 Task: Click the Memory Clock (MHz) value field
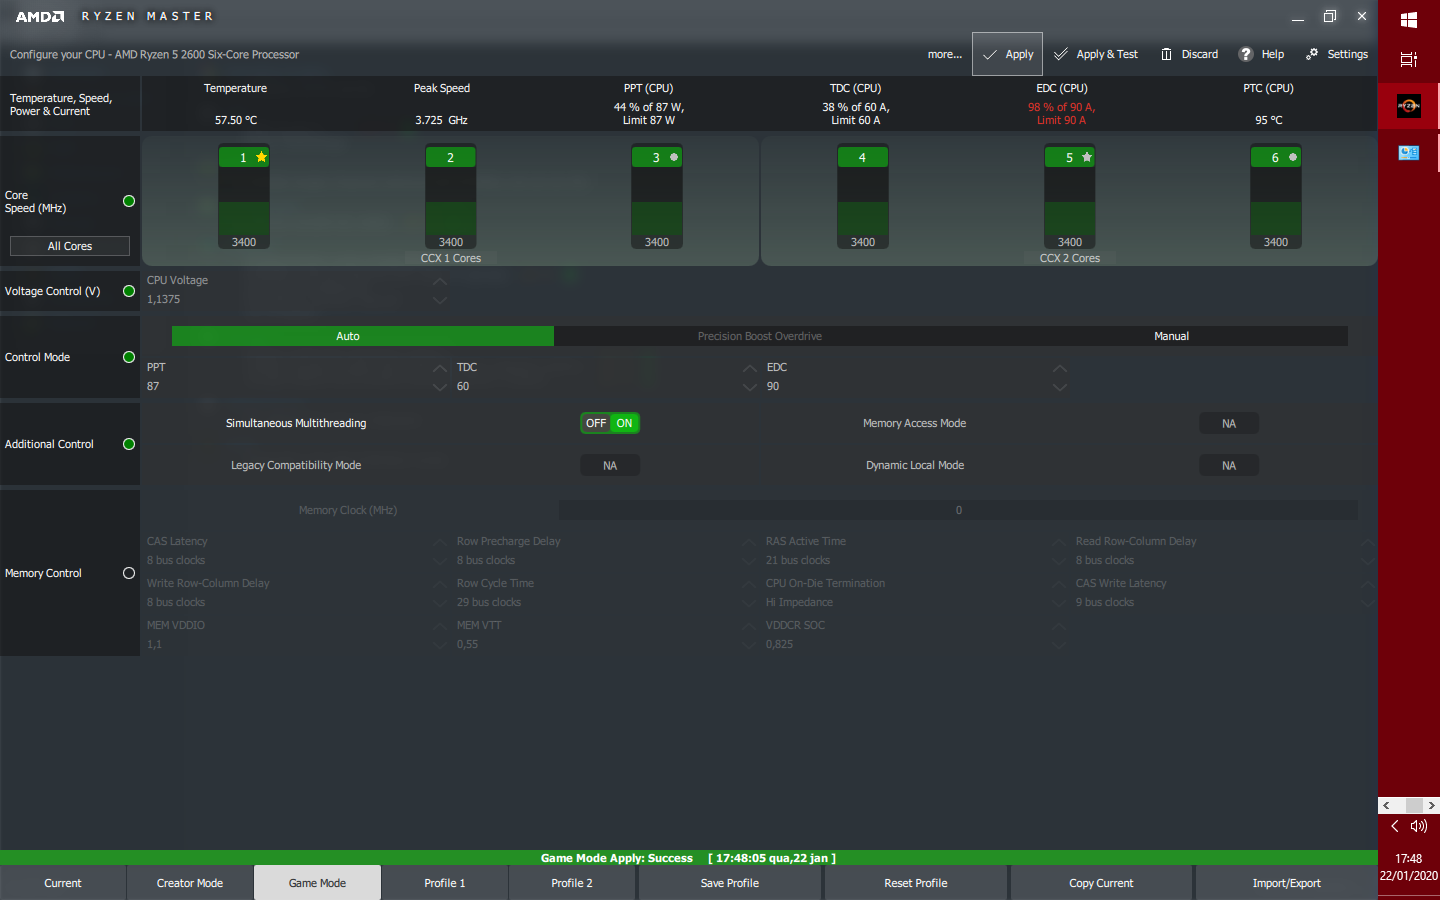tap(958, 510)
